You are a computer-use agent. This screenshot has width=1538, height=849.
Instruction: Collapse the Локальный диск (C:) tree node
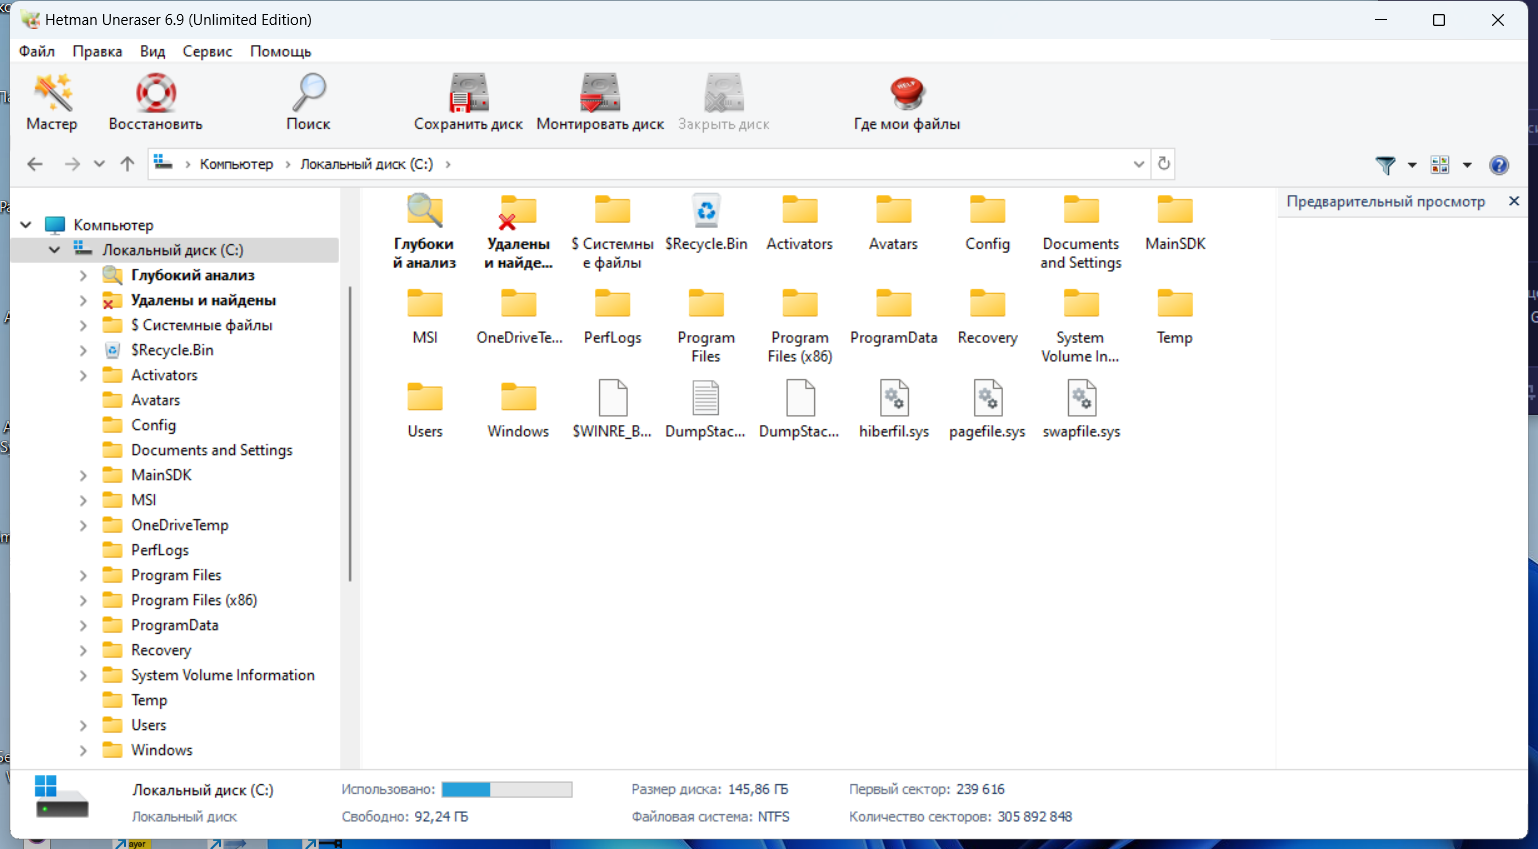pyautogui.click(x=54, y=250)
